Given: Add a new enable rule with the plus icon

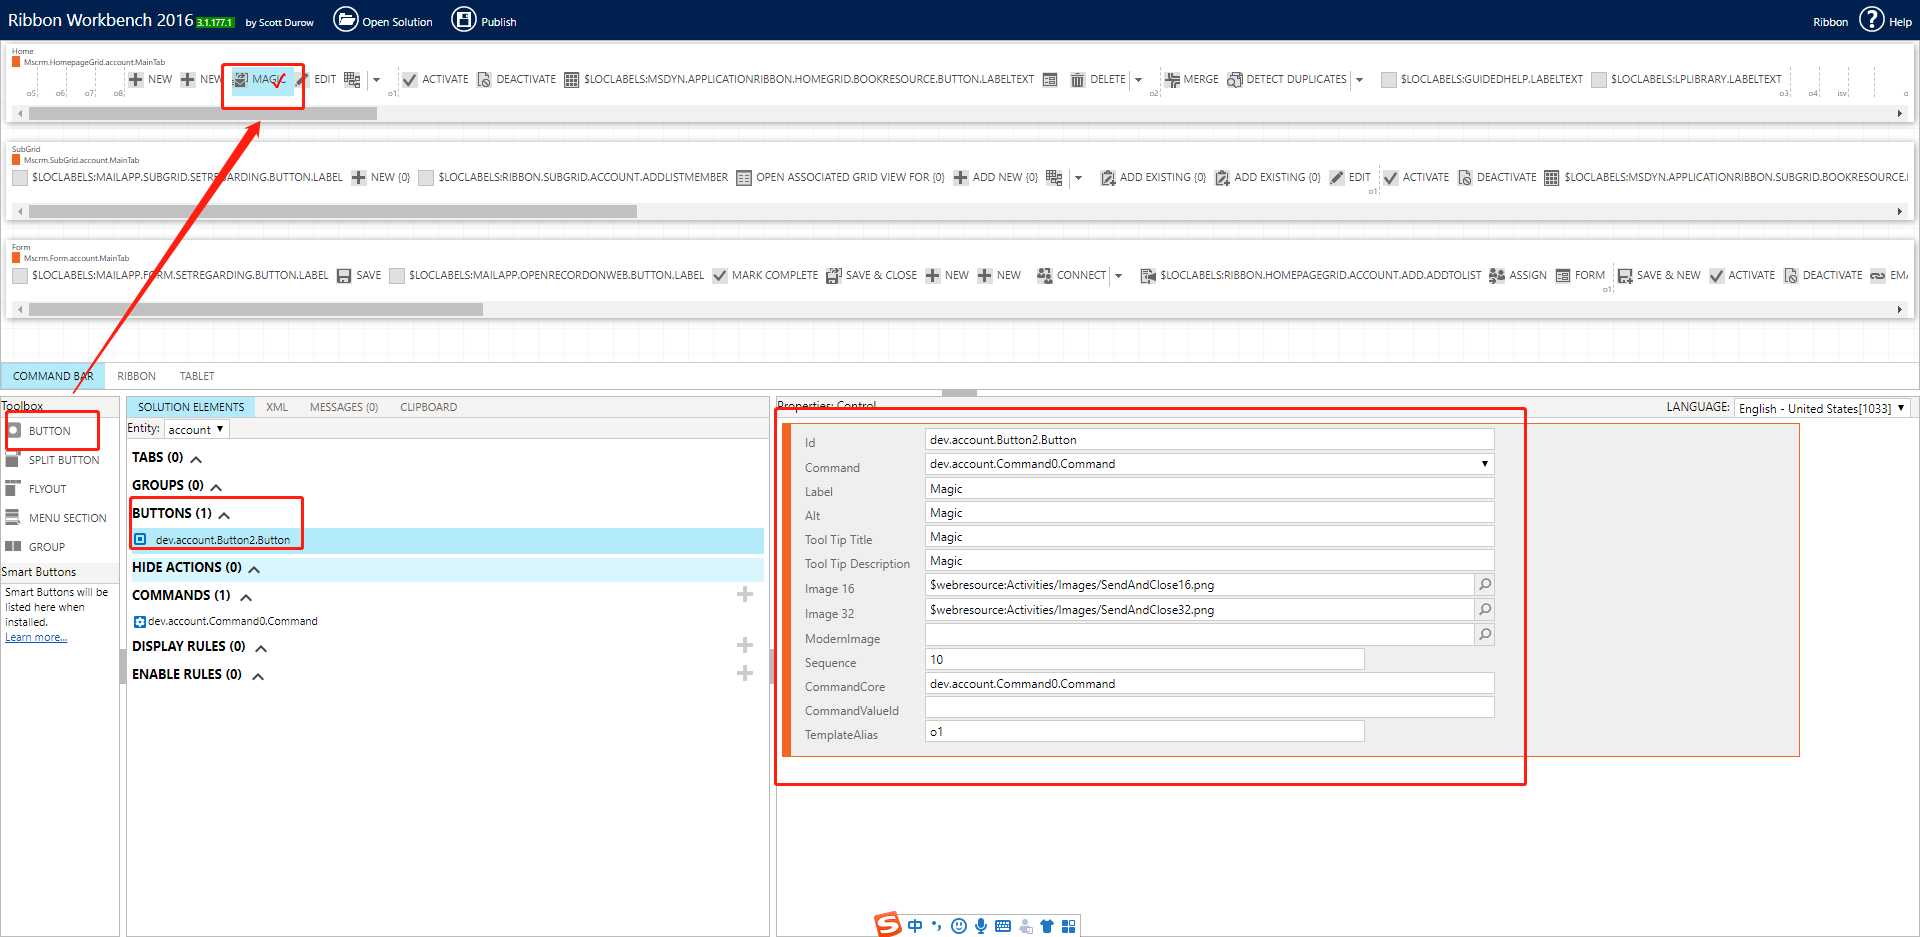Looking at the screenshot, I should 745,674.
